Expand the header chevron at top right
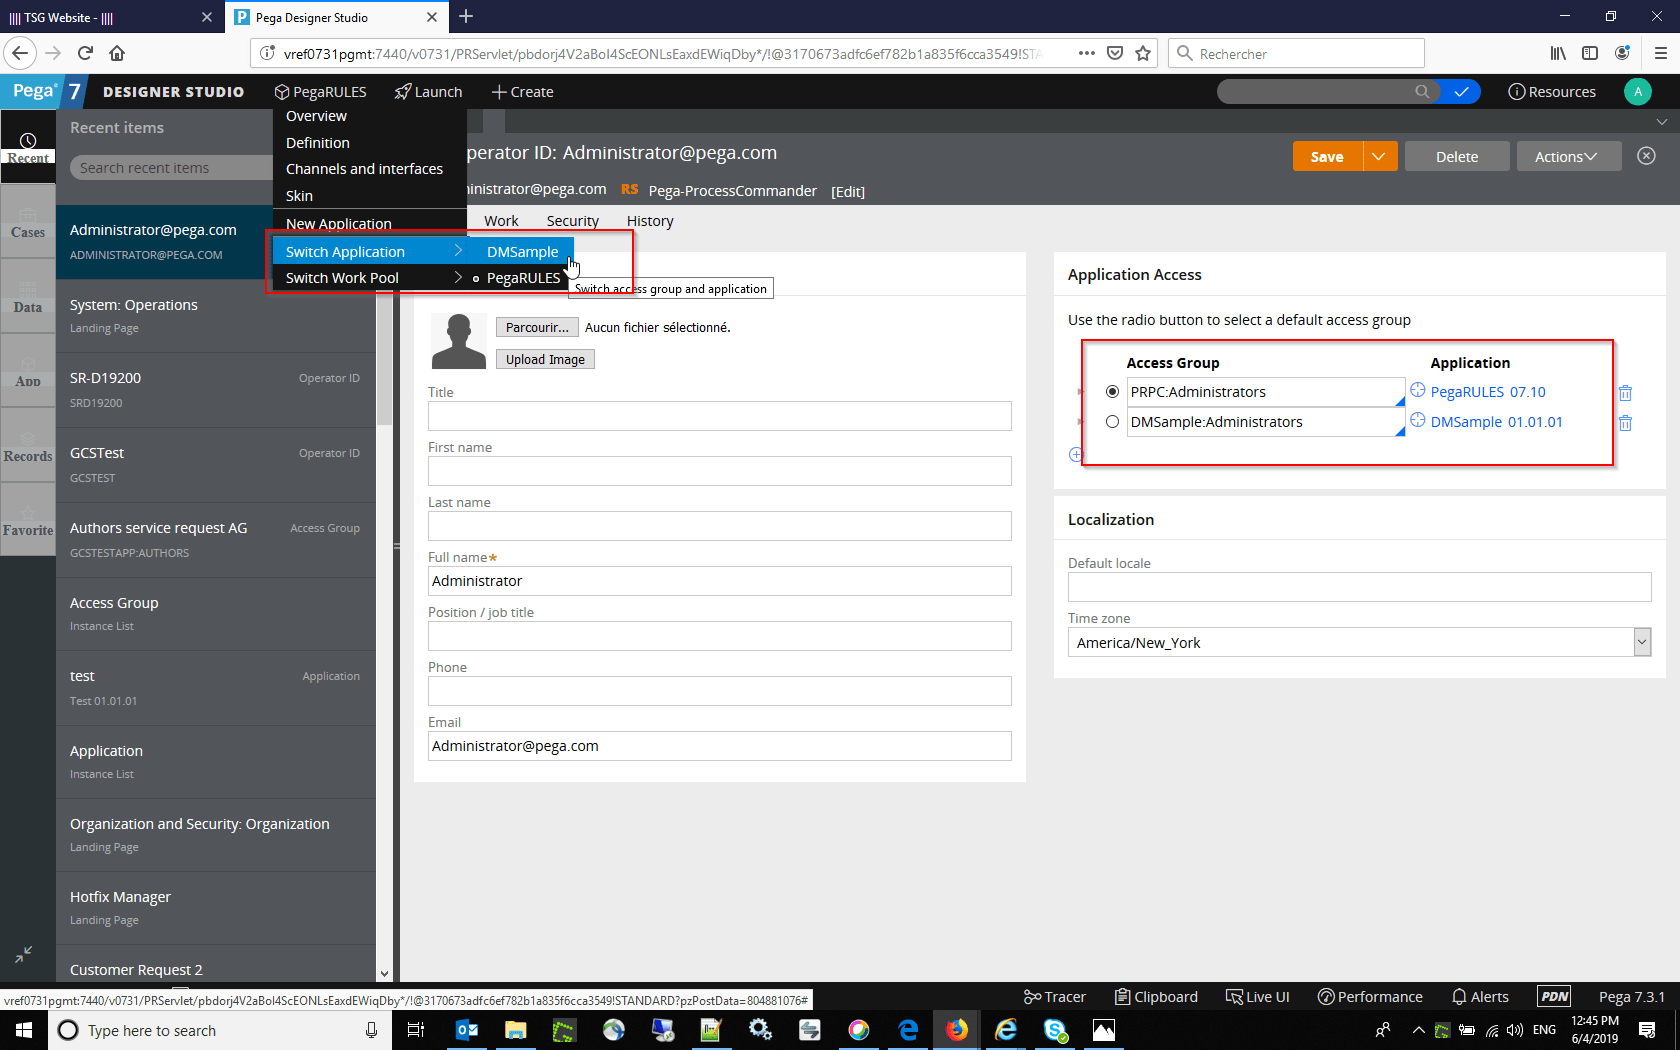The height and width of the screenshot is (1050, 1680). pyautogui.click(x=1662, y=122)
